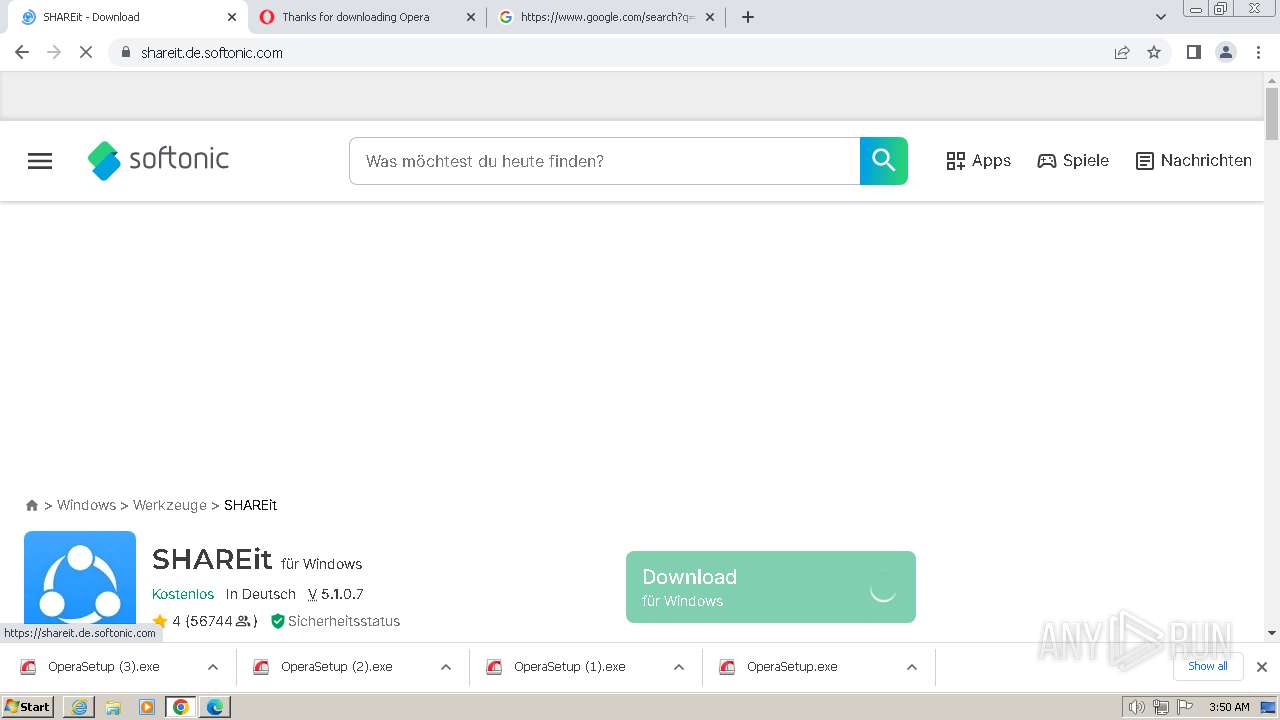
Task: Click the Kostenlos label
Action: (183, 594)
